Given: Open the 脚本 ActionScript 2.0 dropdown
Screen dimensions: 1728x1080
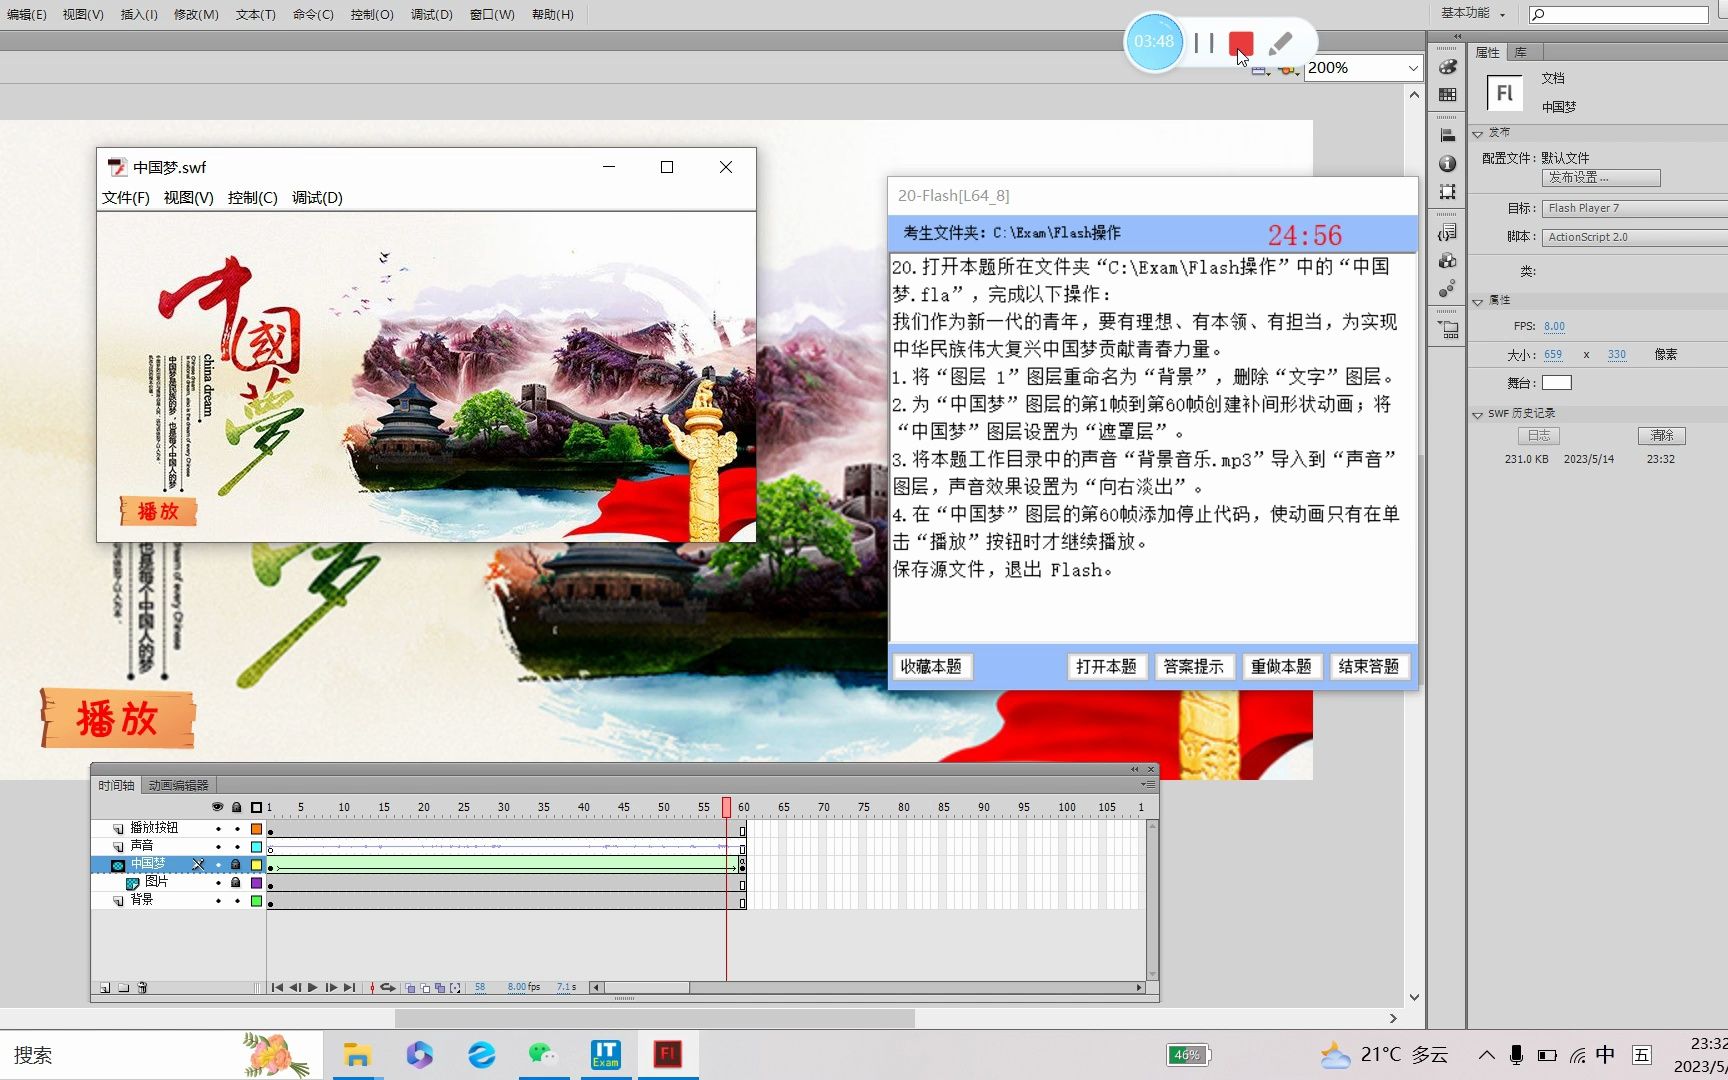Looking at the screenshot, I should (1635, 237).
